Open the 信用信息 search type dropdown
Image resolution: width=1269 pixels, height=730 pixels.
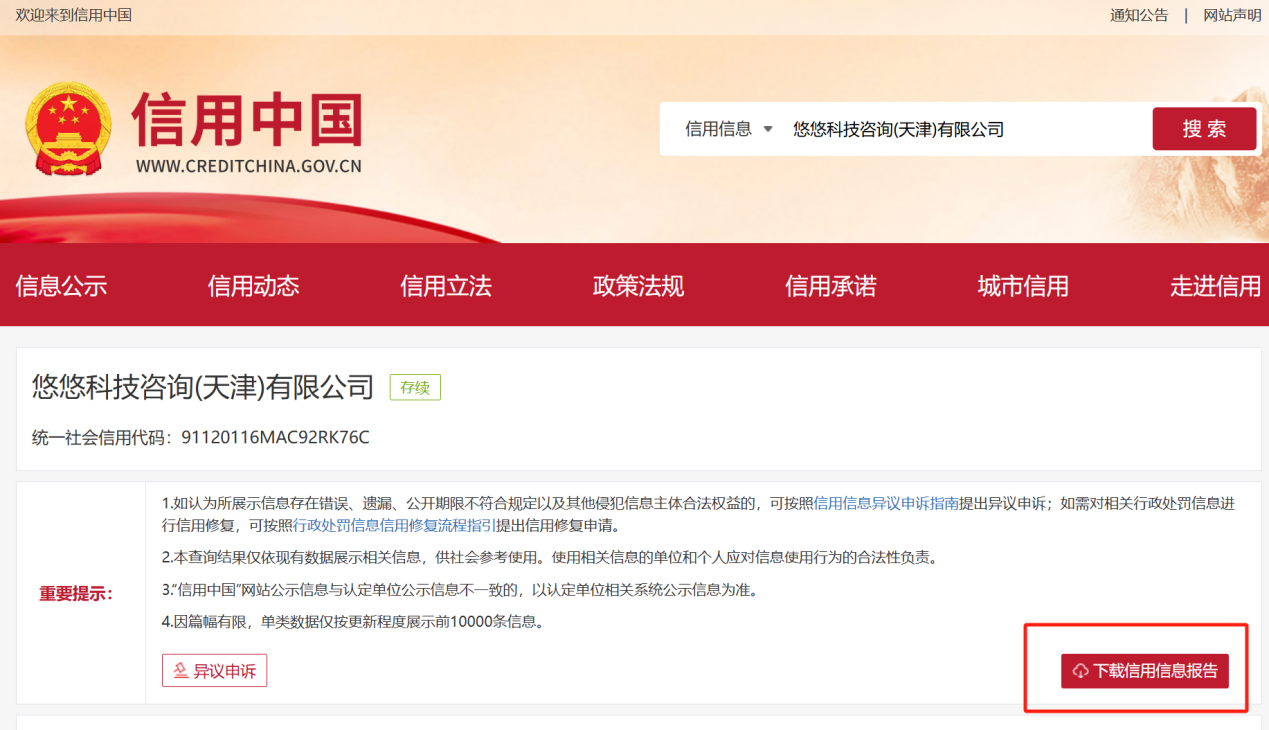pos(729,129)
